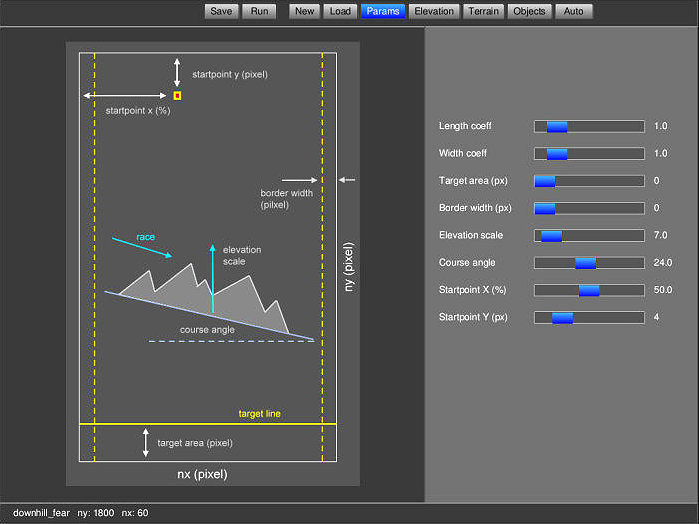Click the Startpoint Y (px) parameter label
This screenshot has height=524, width=699.
[473, 317]
